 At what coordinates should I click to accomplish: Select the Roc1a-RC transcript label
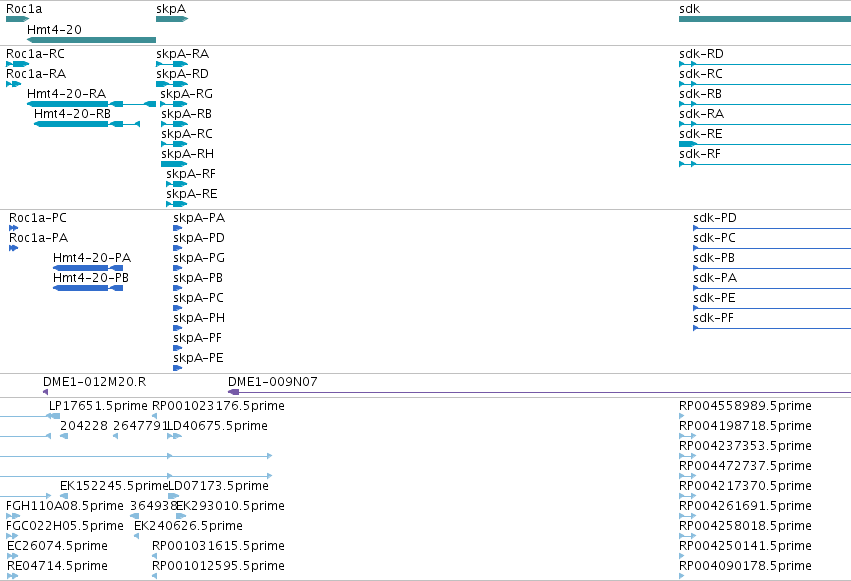(x=35, y=54)
